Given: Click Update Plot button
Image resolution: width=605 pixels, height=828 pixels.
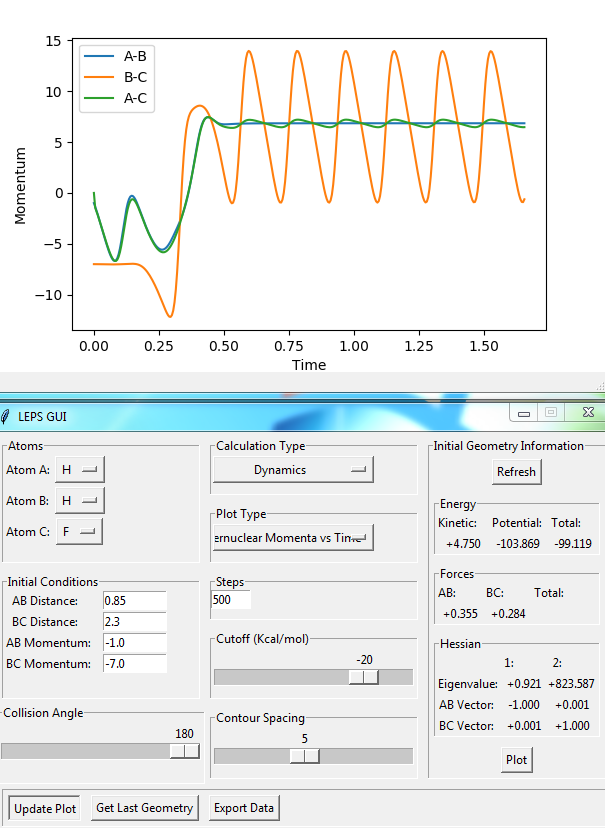Looking at the screenshot, I should [x=45, y=808].
